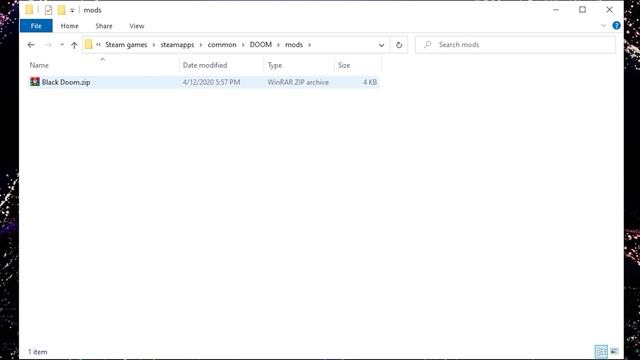Image resolution: width=640 pixels, height=360 pixels.
Task: Click the mods breadcrumb
Action: point(294,45)
